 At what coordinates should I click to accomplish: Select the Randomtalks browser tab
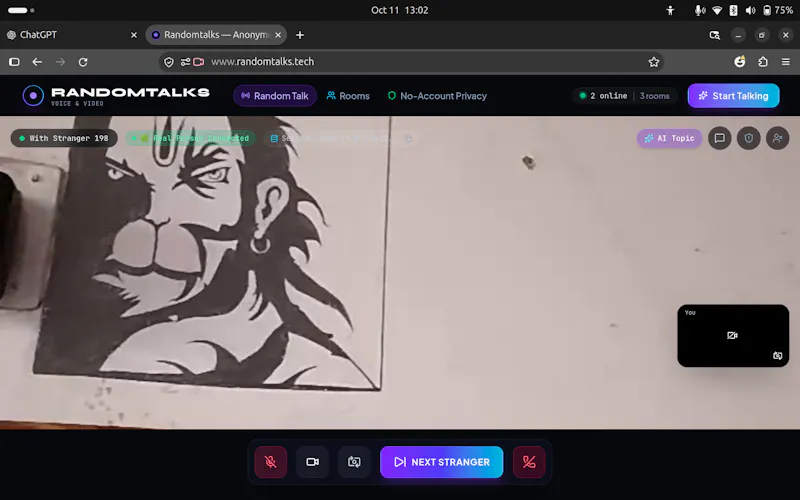[x=216, y=35]
